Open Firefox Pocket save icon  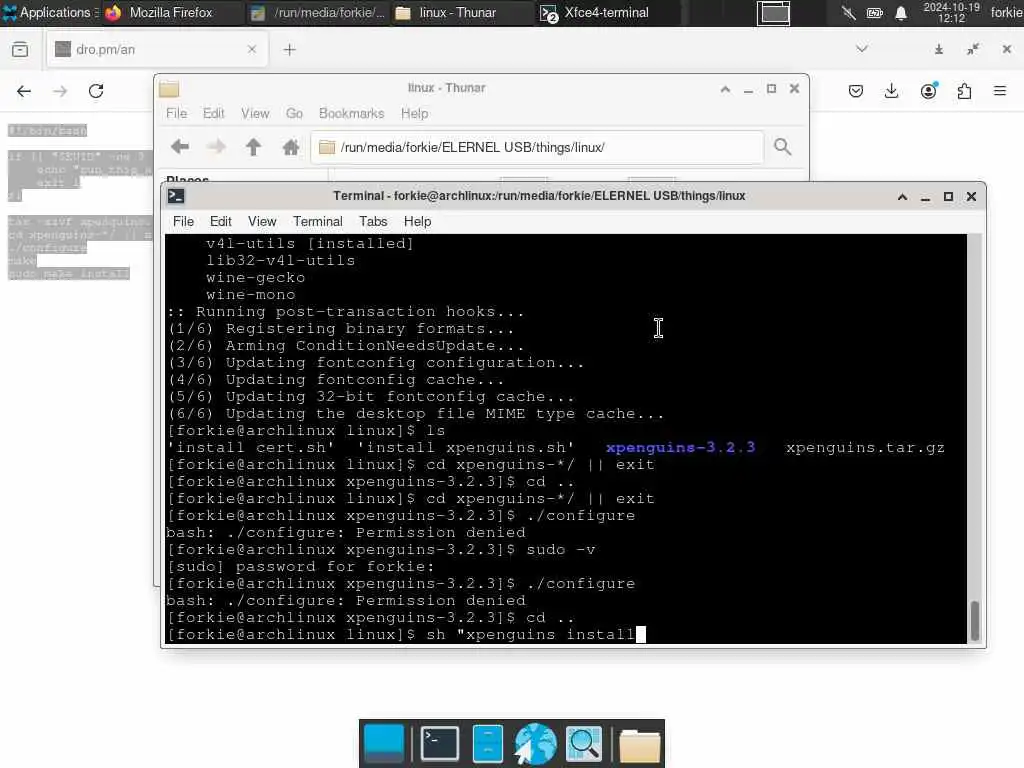point(856,91)
